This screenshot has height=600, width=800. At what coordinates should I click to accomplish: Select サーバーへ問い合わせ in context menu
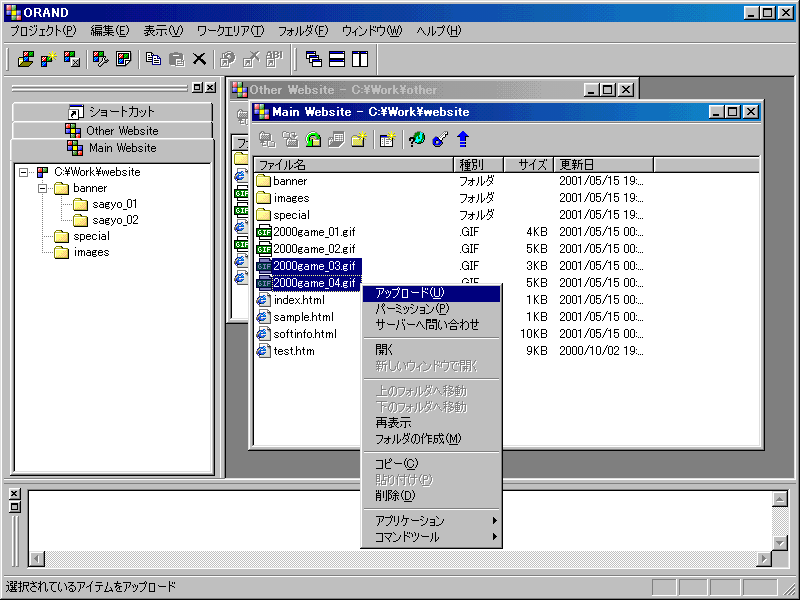pos(431,325)
